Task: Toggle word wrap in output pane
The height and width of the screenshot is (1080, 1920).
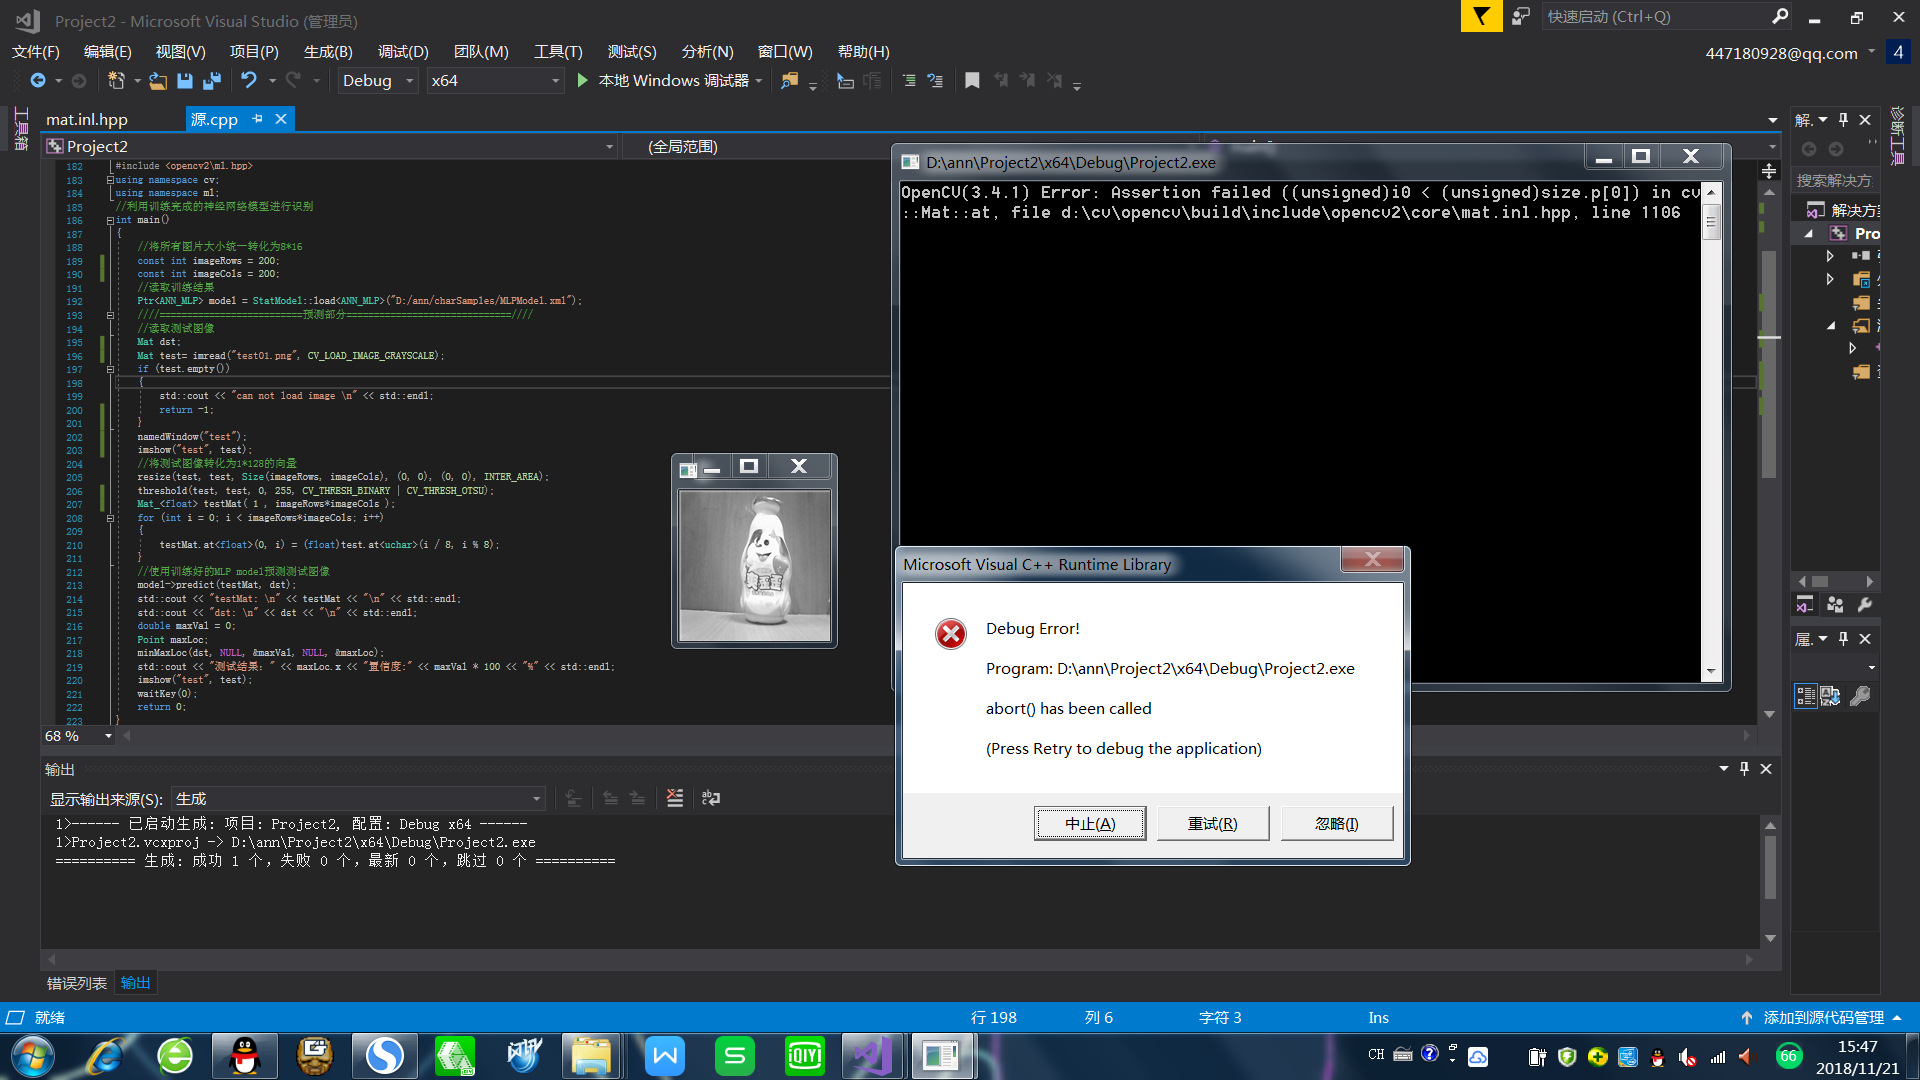Action: [711, 798]
